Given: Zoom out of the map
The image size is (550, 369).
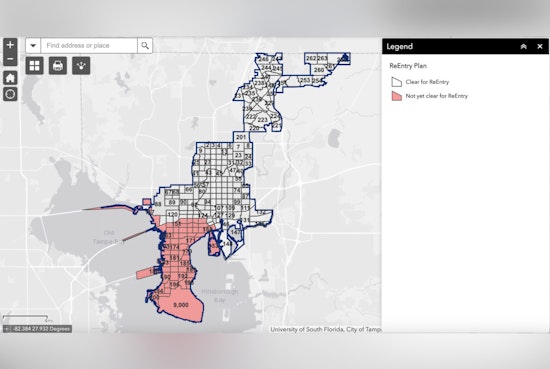Looking at the screenshot, I should click(x=10, y=59).
